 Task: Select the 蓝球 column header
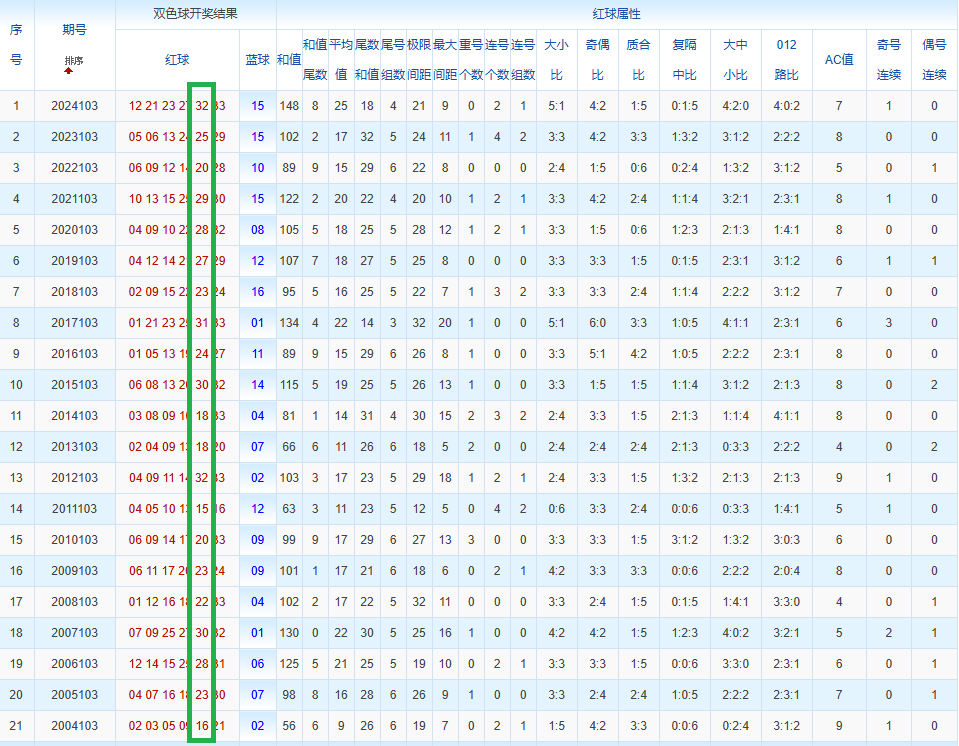[257, 59]
